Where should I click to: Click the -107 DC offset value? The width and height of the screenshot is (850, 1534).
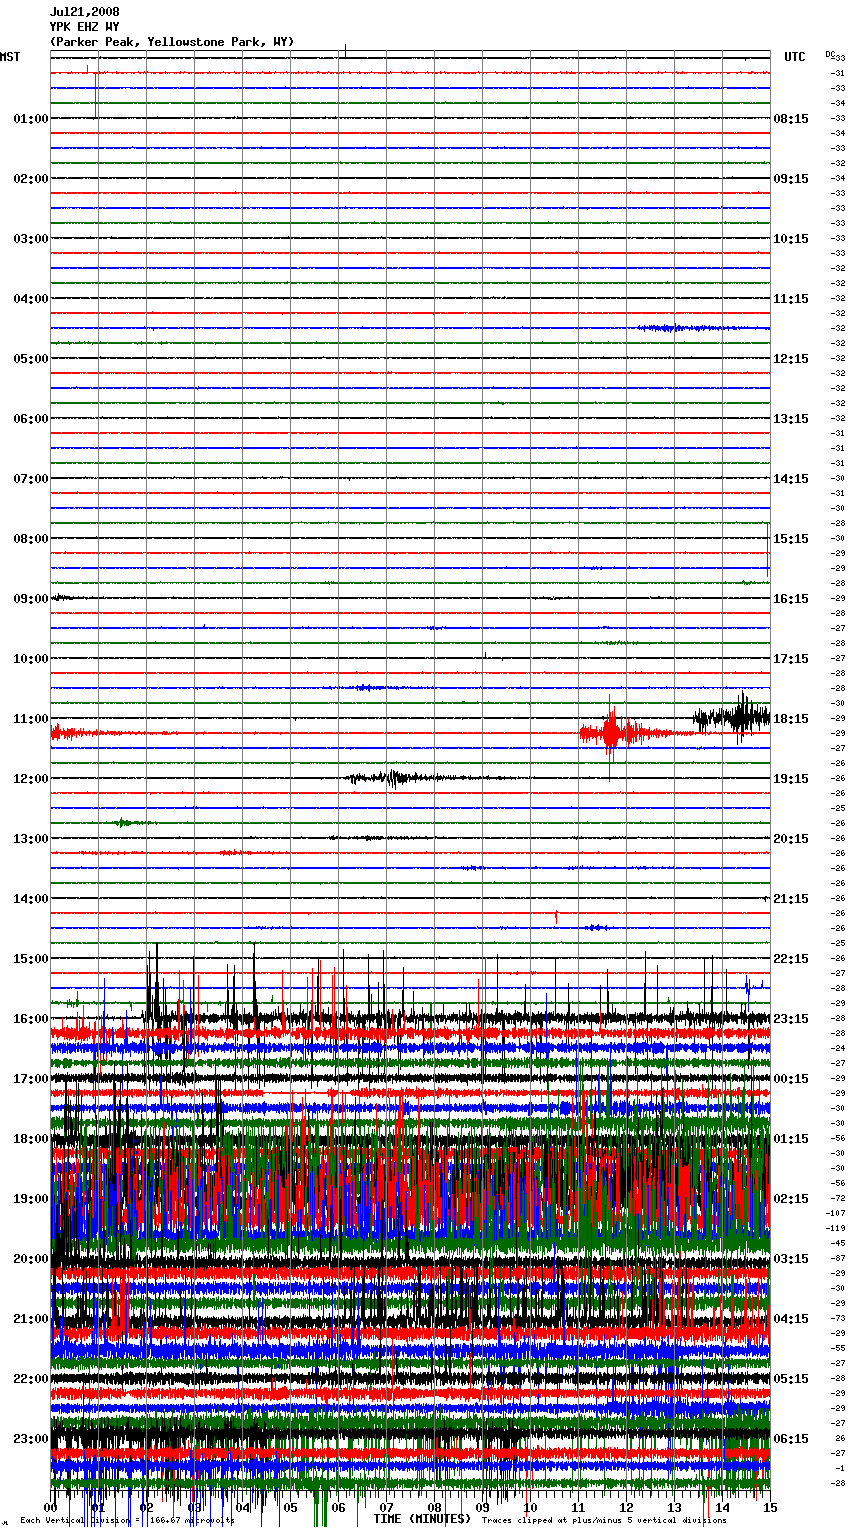836,1213
